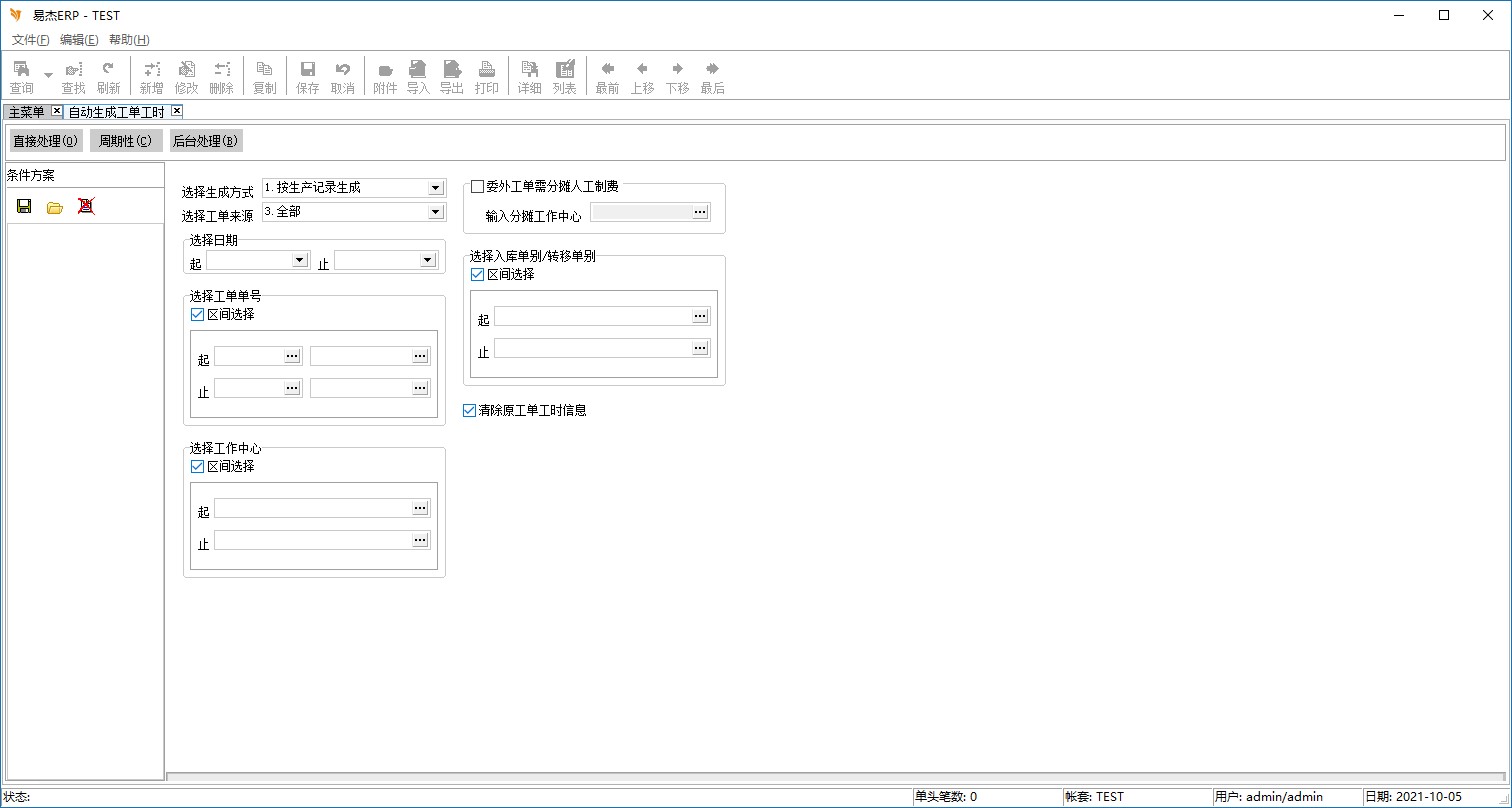Click the 直接处理 button
The width and height of the screenshot is (1512, 808).
[x=46, y=141]
